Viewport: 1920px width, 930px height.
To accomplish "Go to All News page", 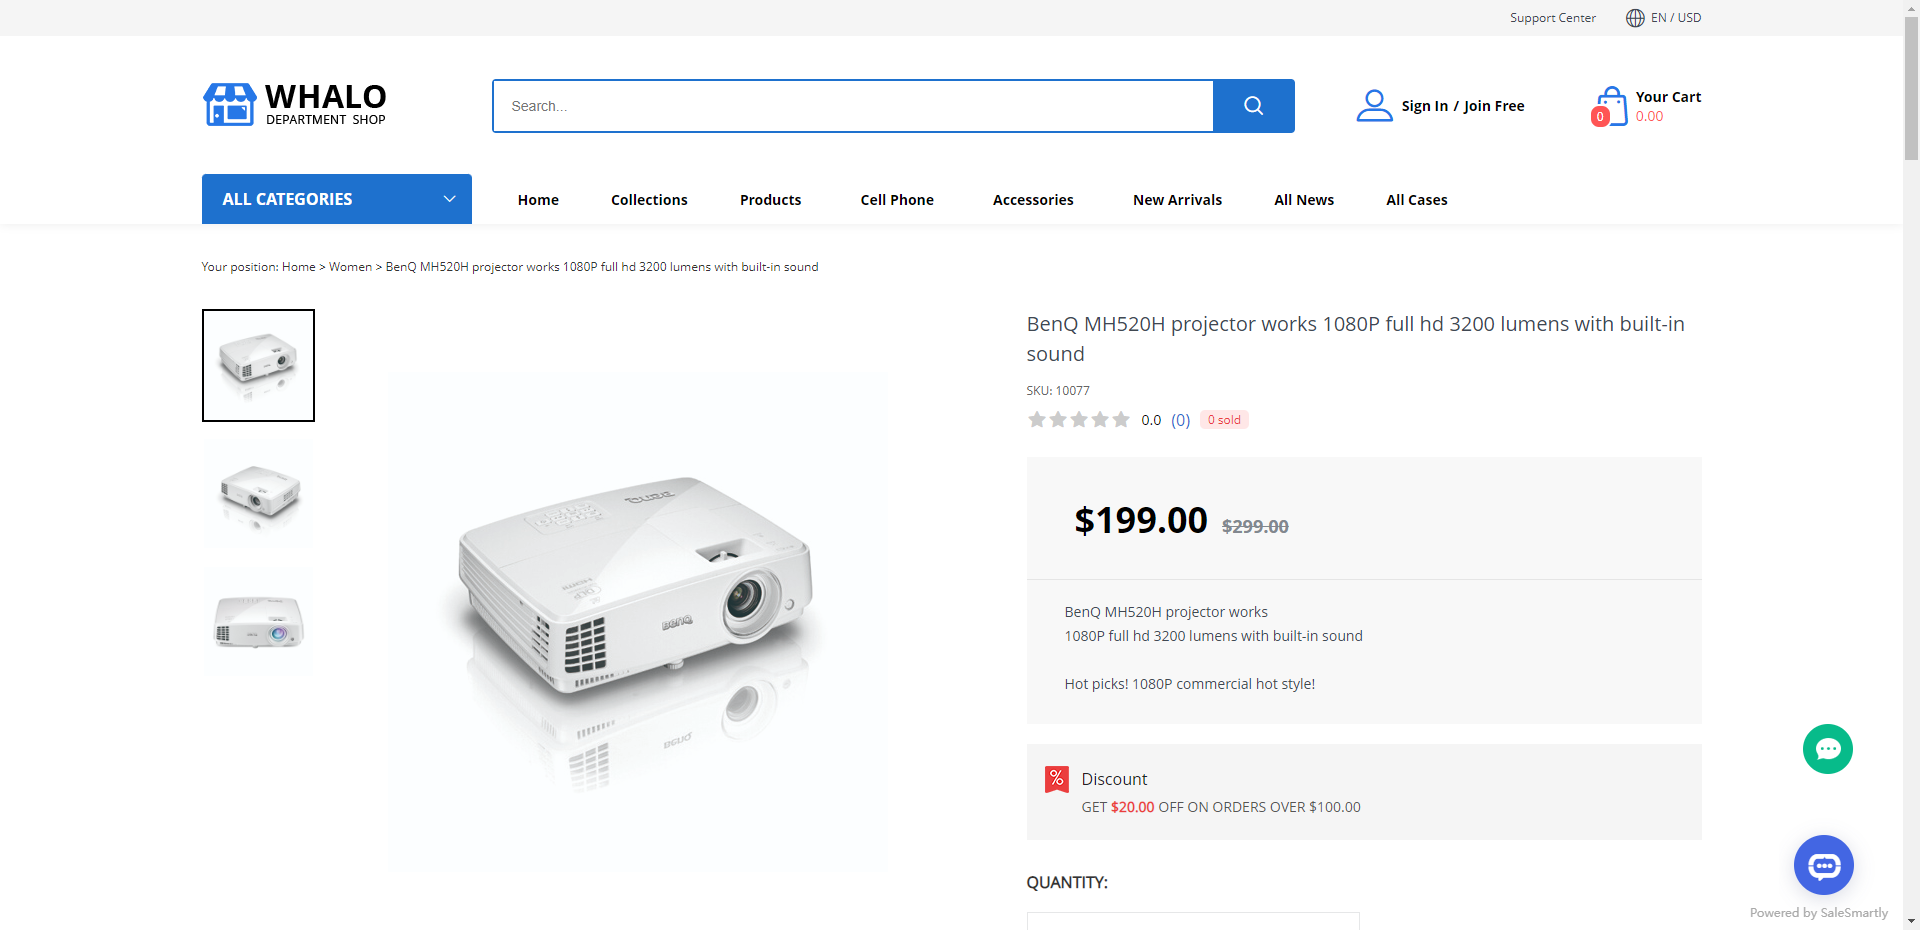I will pos(1304,200).
